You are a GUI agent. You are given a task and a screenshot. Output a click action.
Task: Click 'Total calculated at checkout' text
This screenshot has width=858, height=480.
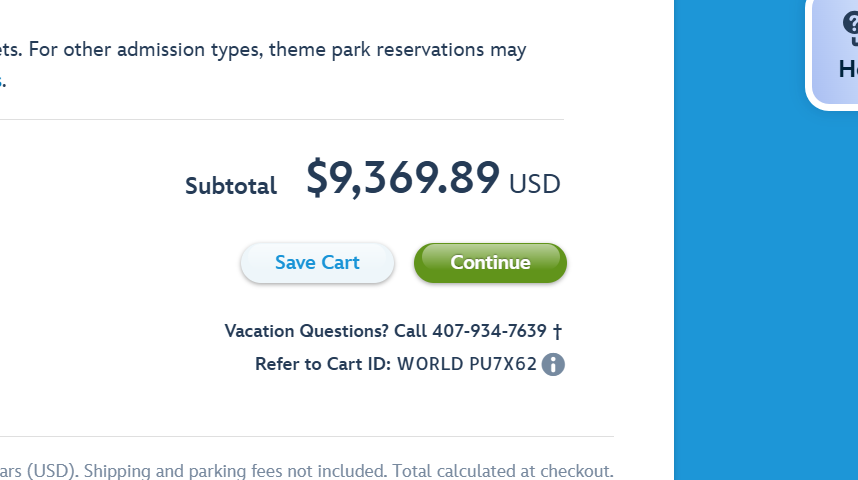[x=503, y=471]
